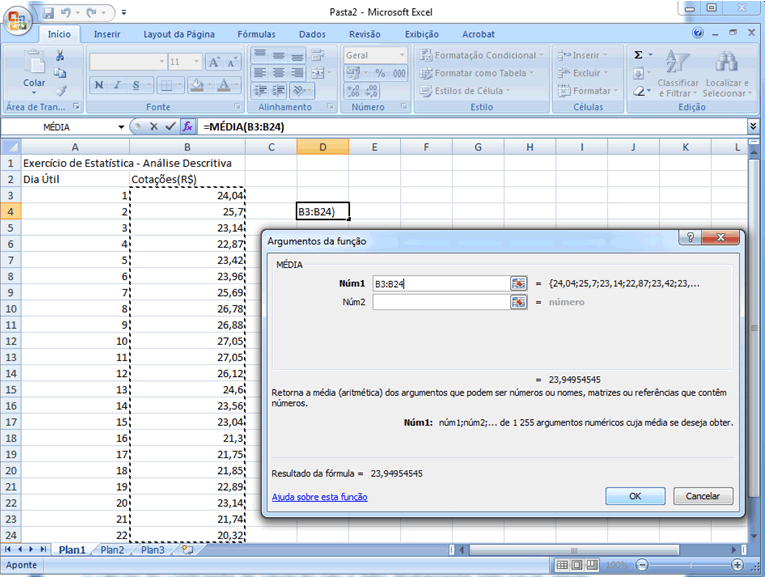Click the collapse dialog icon beside Núm1
The image size is (766, 577).
tap(518, 283)
